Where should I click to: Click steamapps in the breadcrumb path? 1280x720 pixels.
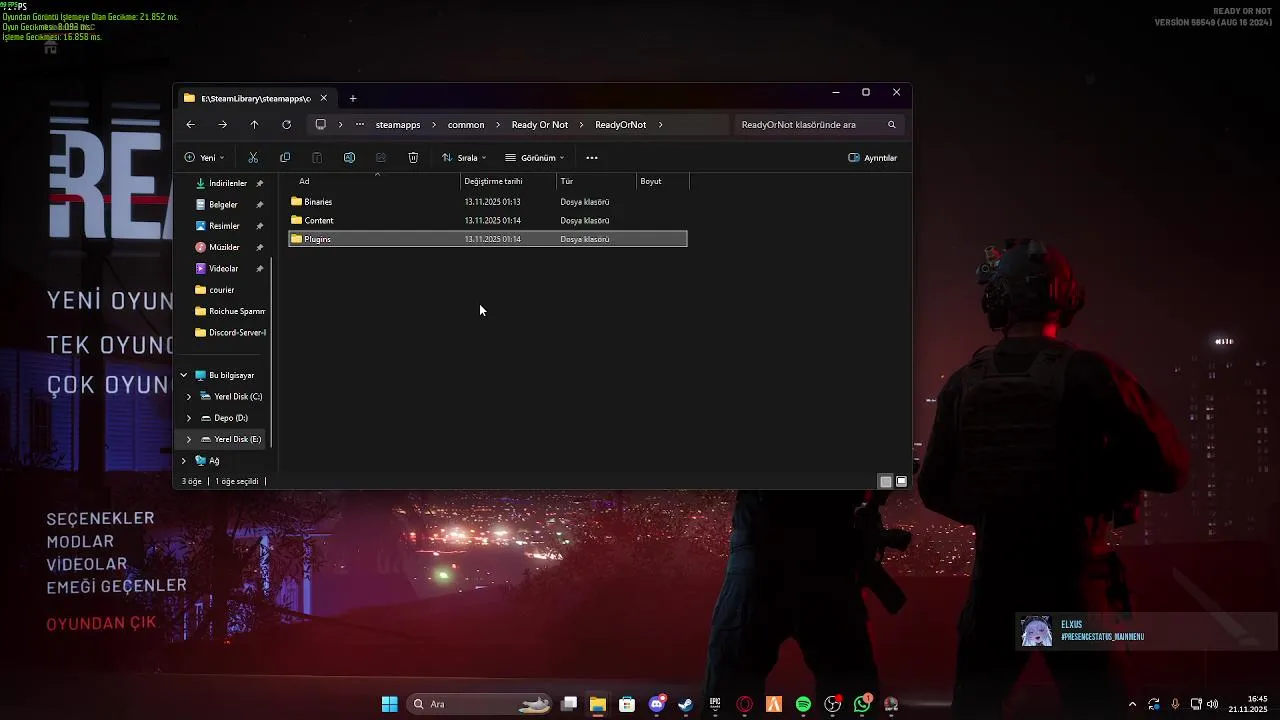(x=398, y=125)
